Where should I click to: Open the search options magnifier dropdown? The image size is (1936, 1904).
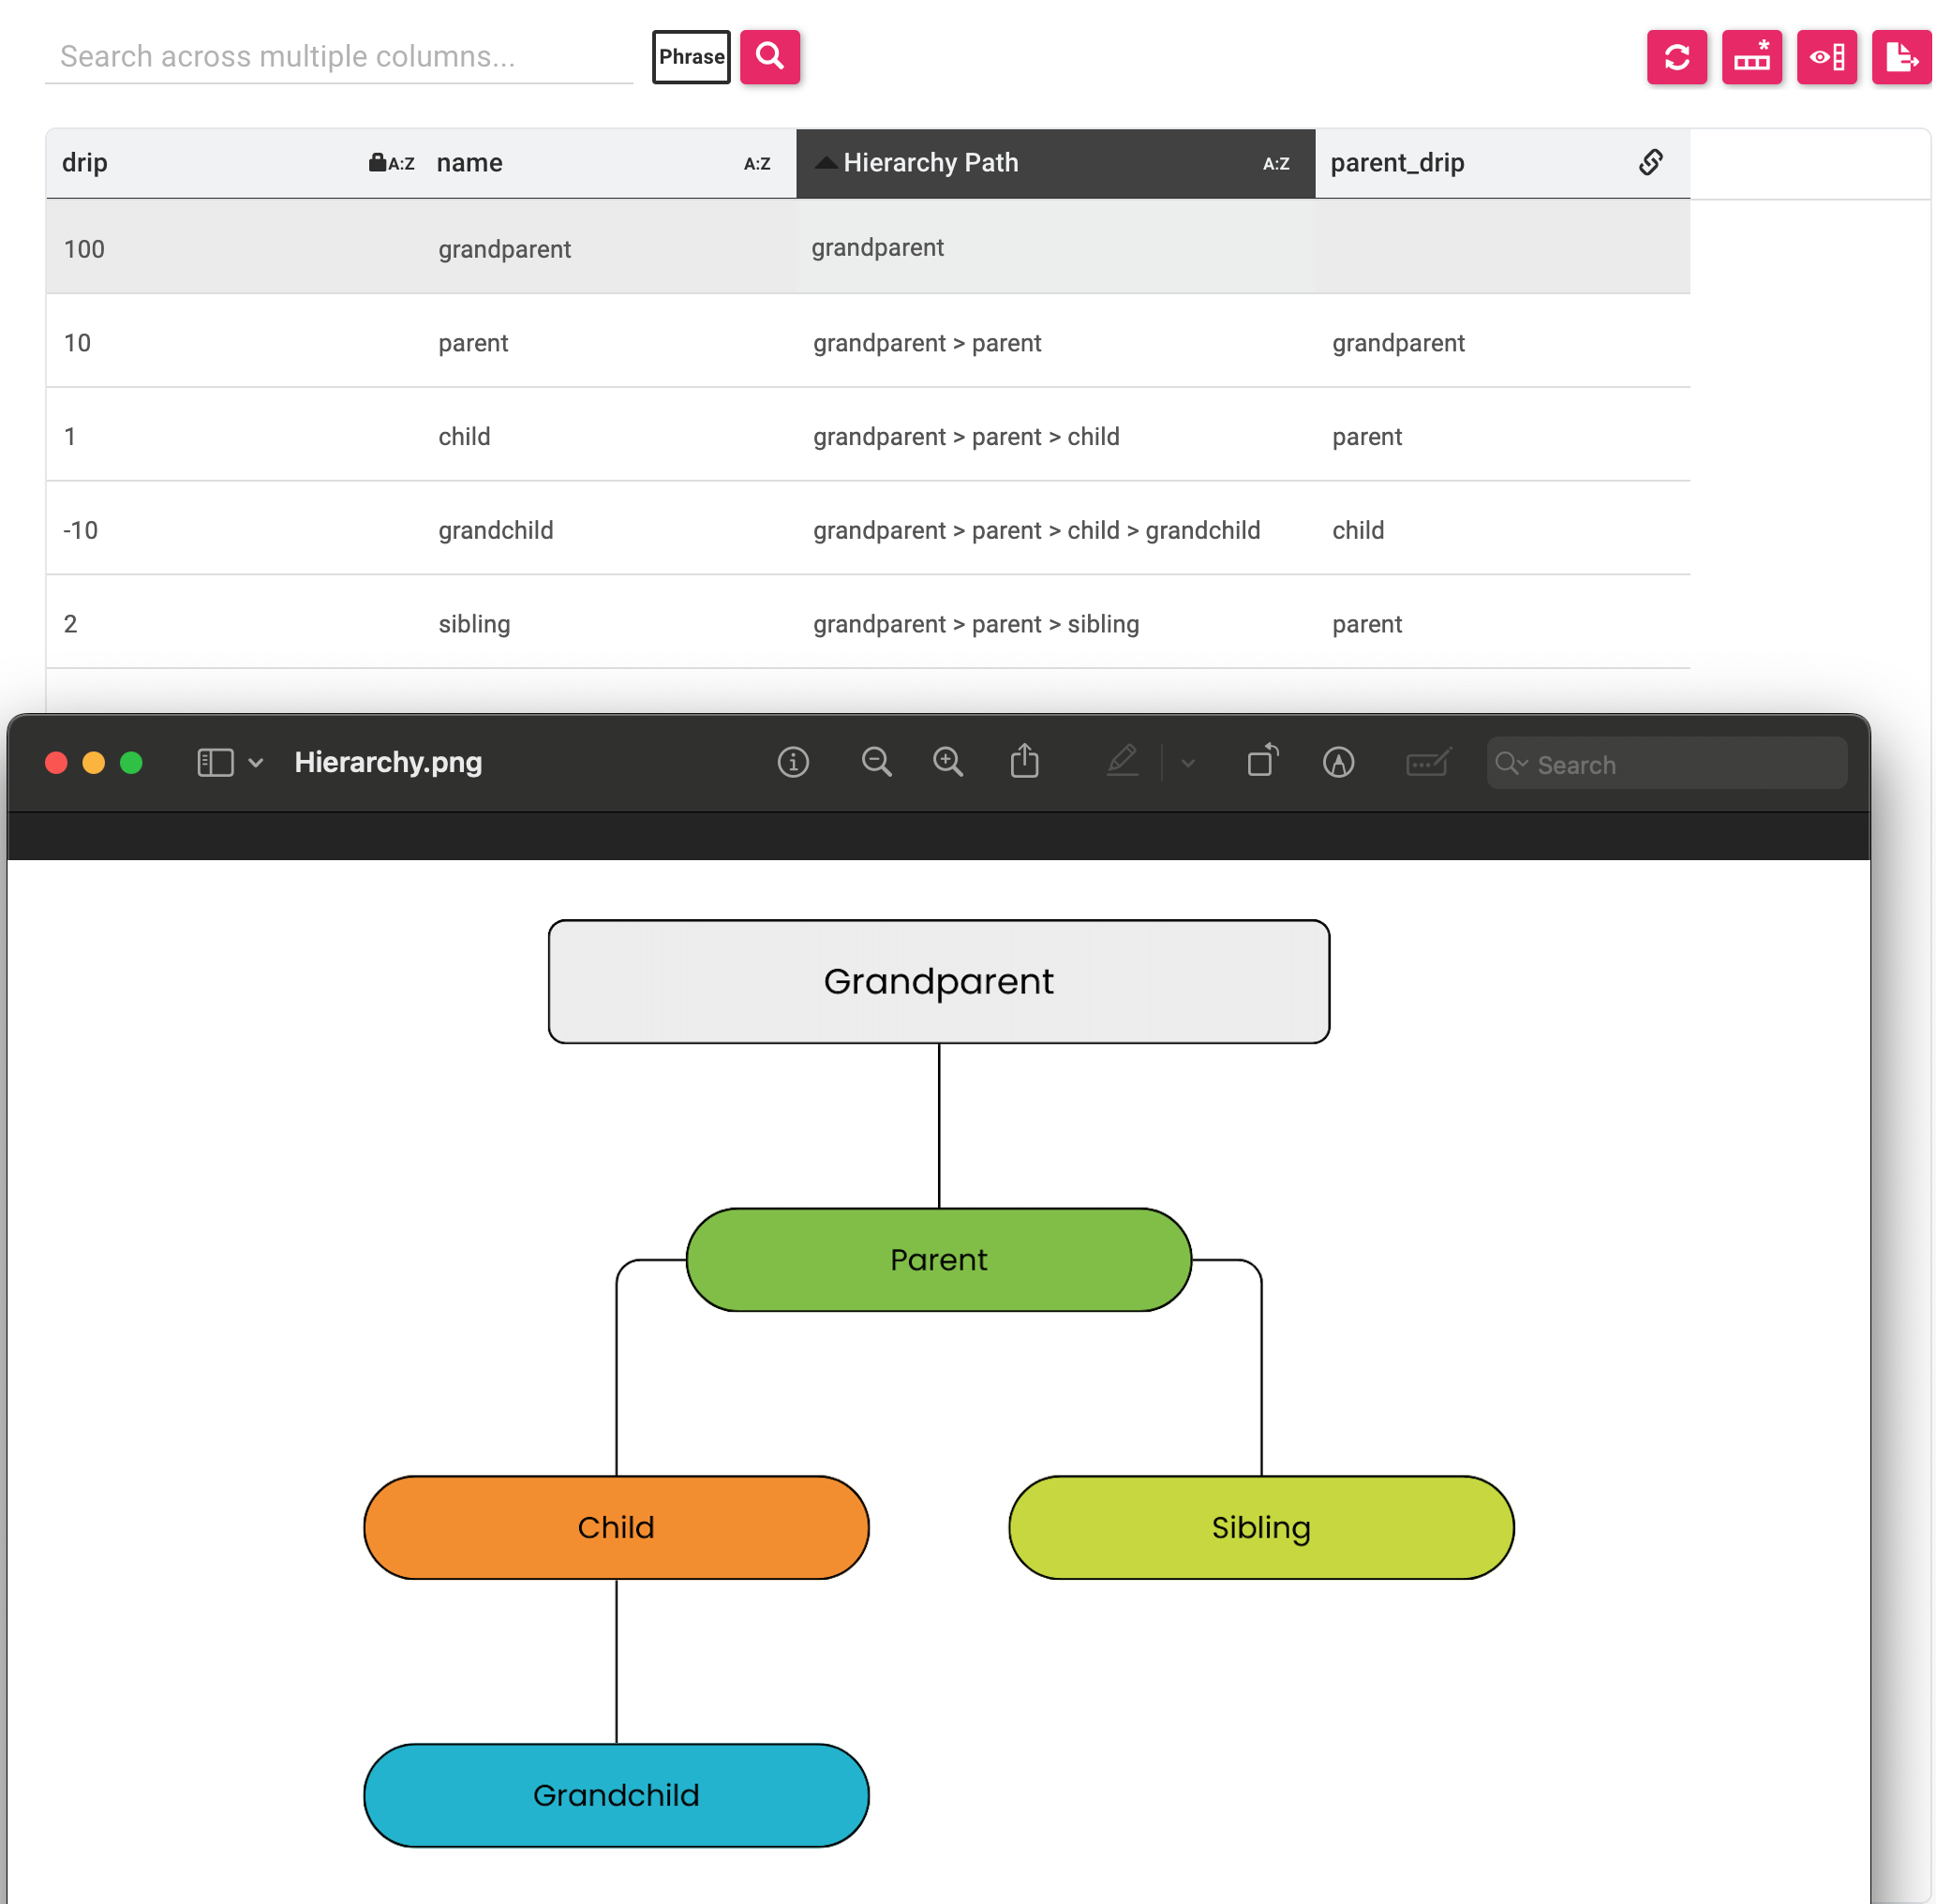[x=1511, y=763]
